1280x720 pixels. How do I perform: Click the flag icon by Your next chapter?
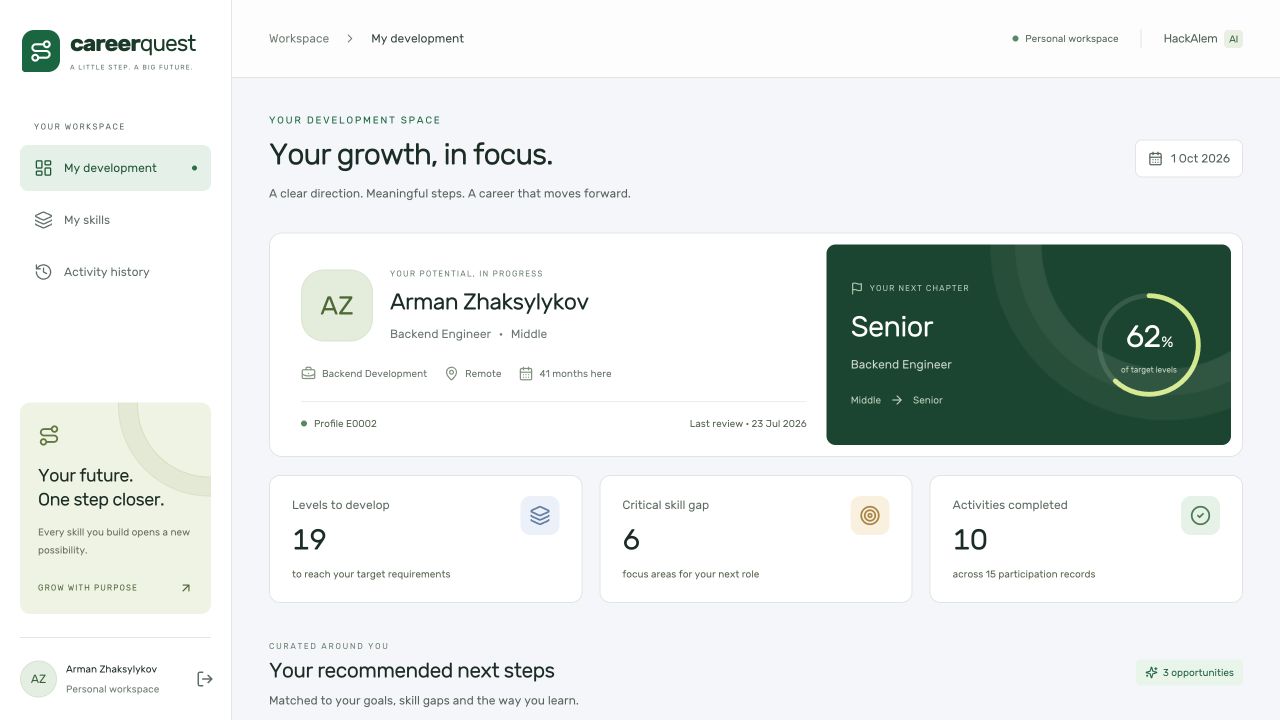pyautogui.click(x=856, y=288)
